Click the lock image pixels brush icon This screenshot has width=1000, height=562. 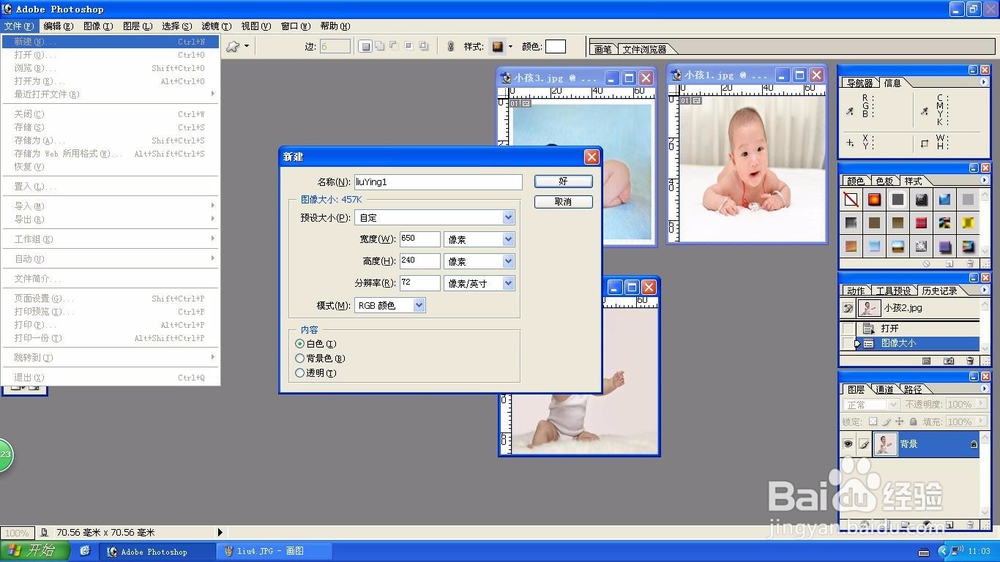(886, 422)
